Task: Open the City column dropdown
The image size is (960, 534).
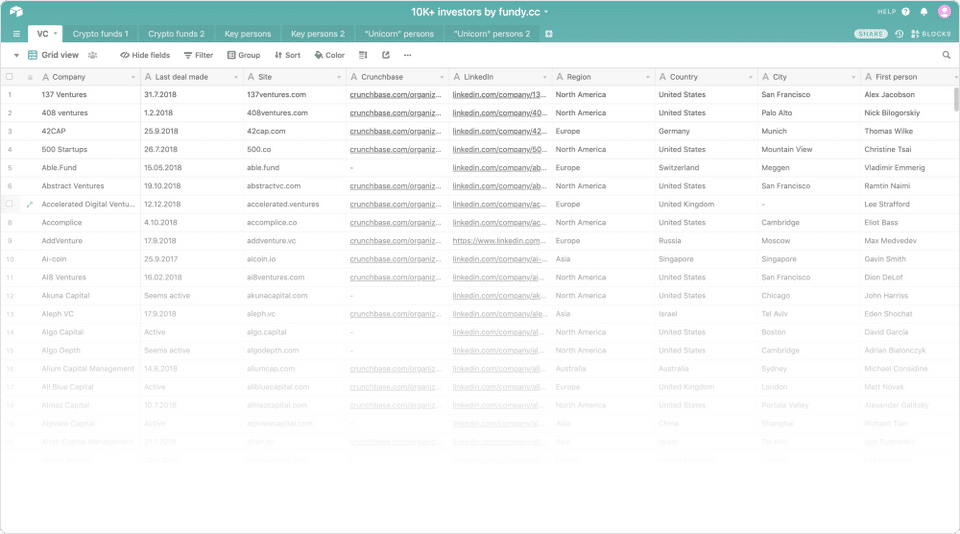Action: pyautogui.click(x=853, y=77)
